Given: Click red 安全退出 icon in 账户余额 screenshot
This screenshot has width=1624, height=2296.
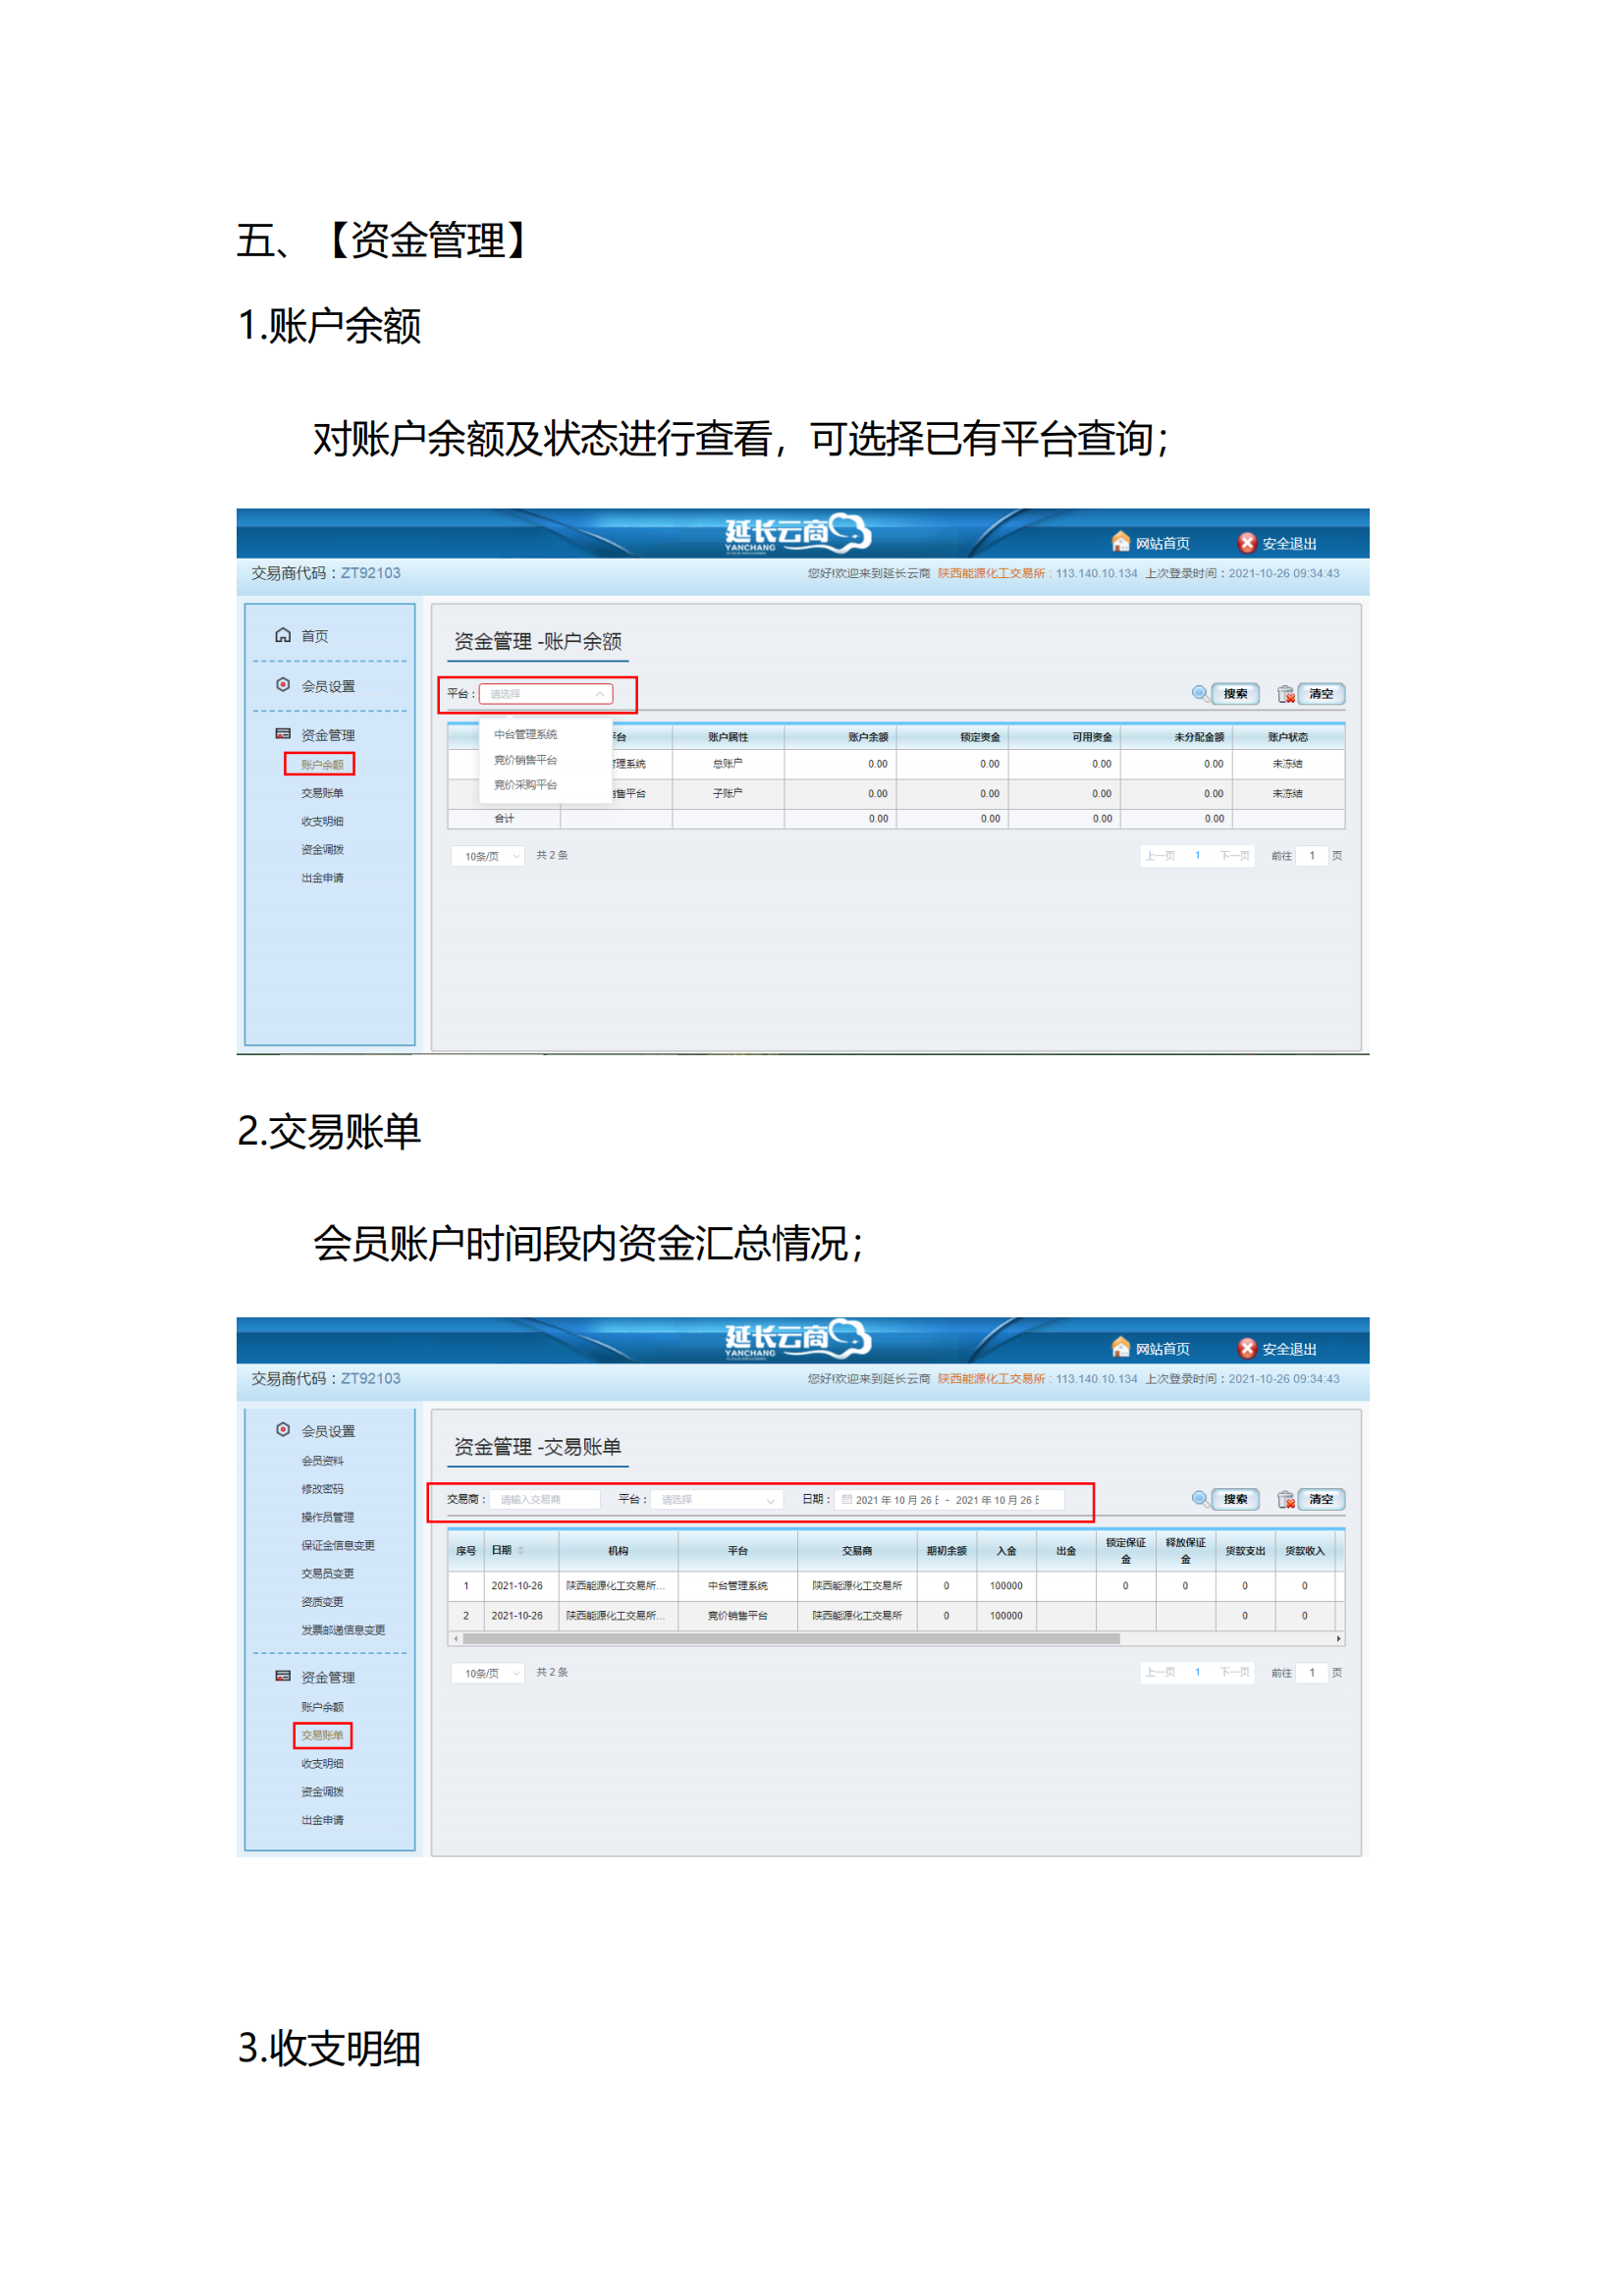Looking at the screenshot, I should click(x=1246, y=542).
